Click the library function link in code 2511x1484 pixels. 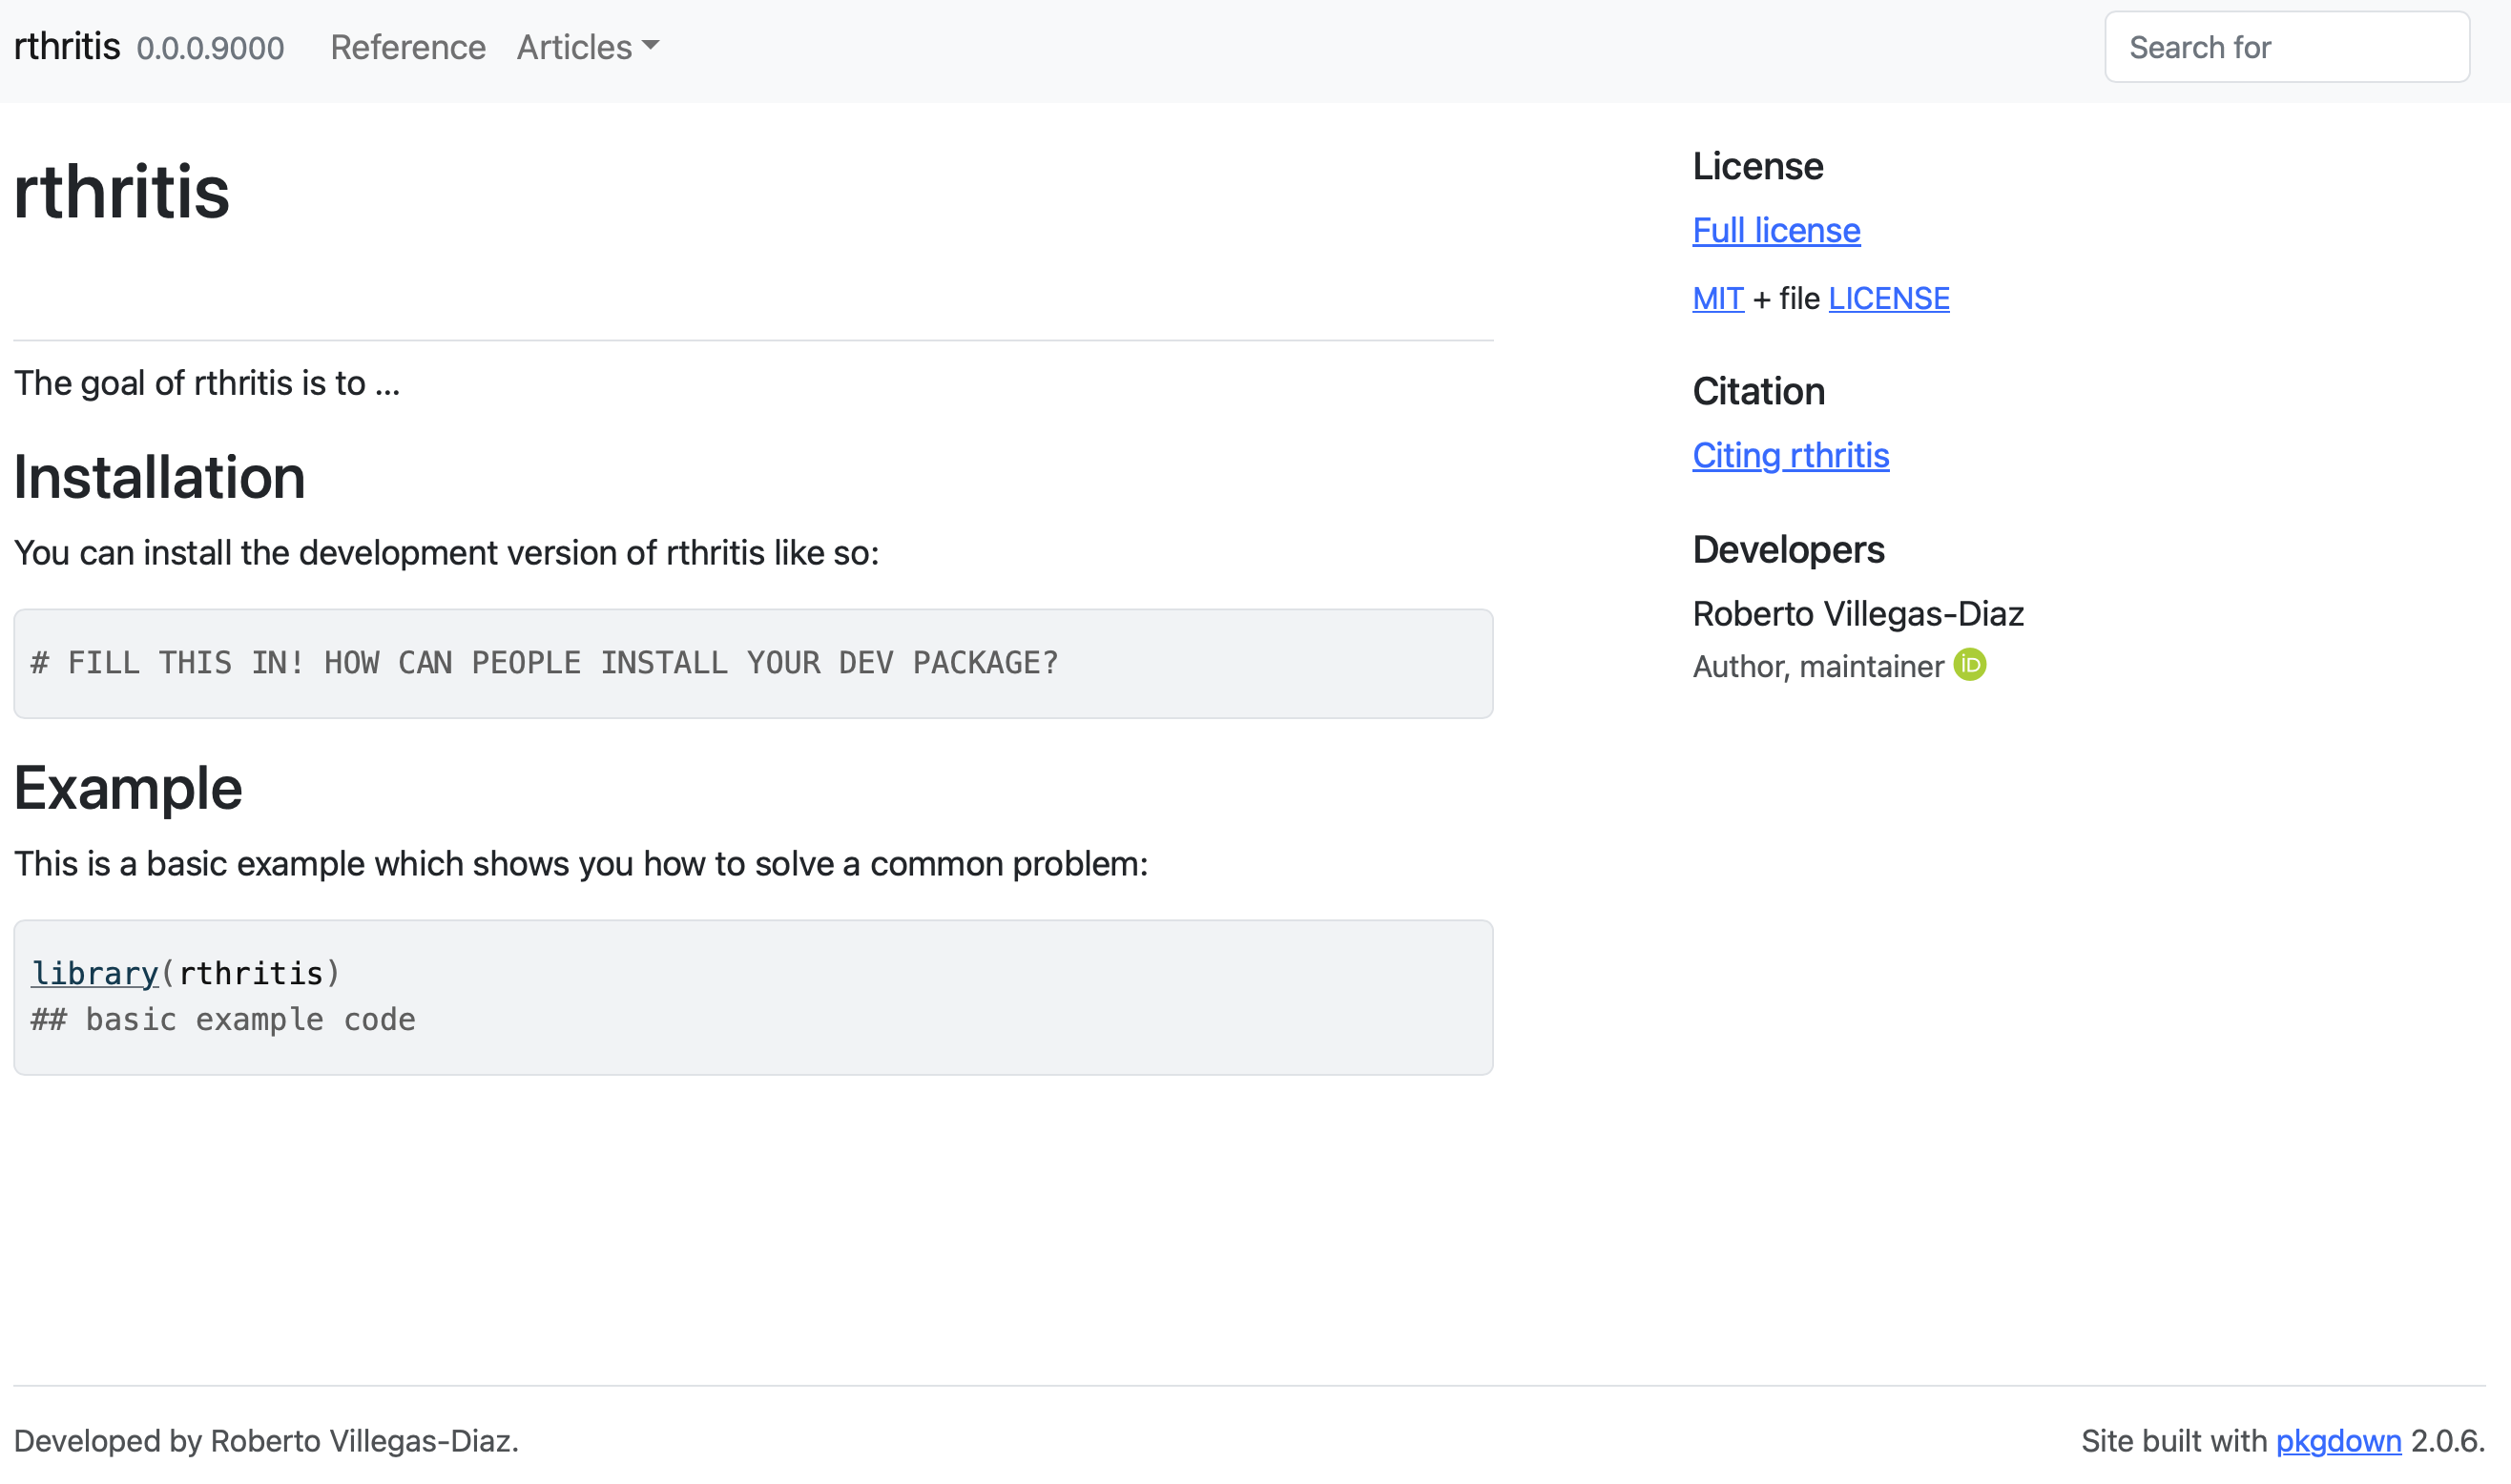pos(95,973)
